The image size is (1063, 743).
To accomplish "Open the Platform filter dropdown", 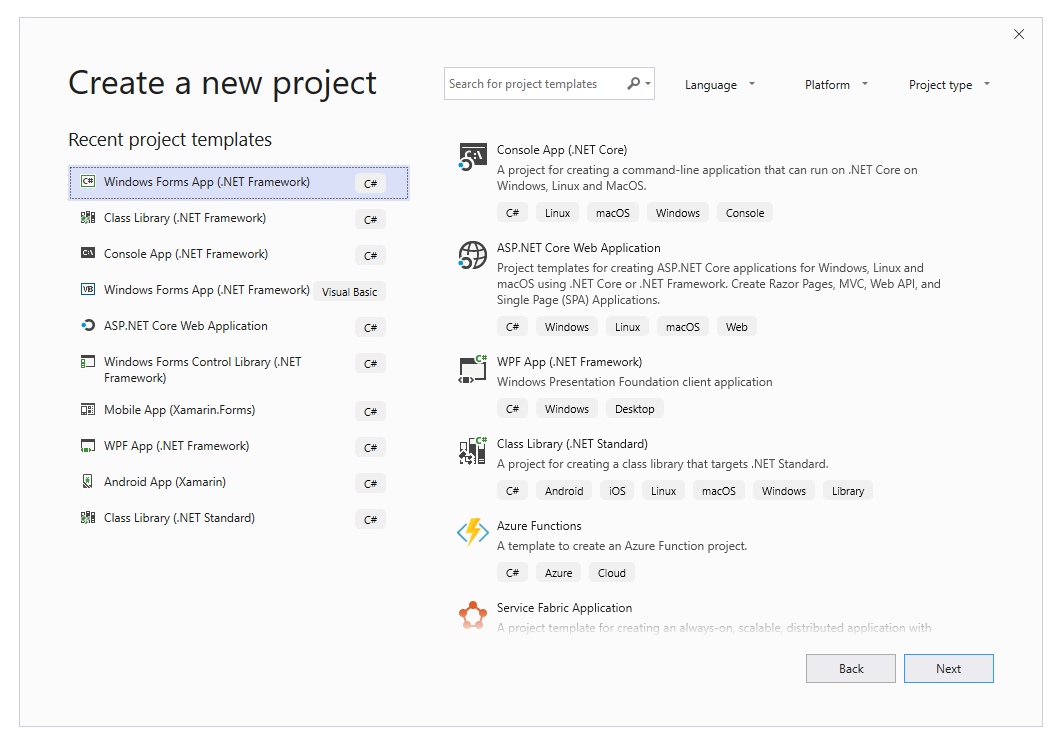I will coord(836,85).
